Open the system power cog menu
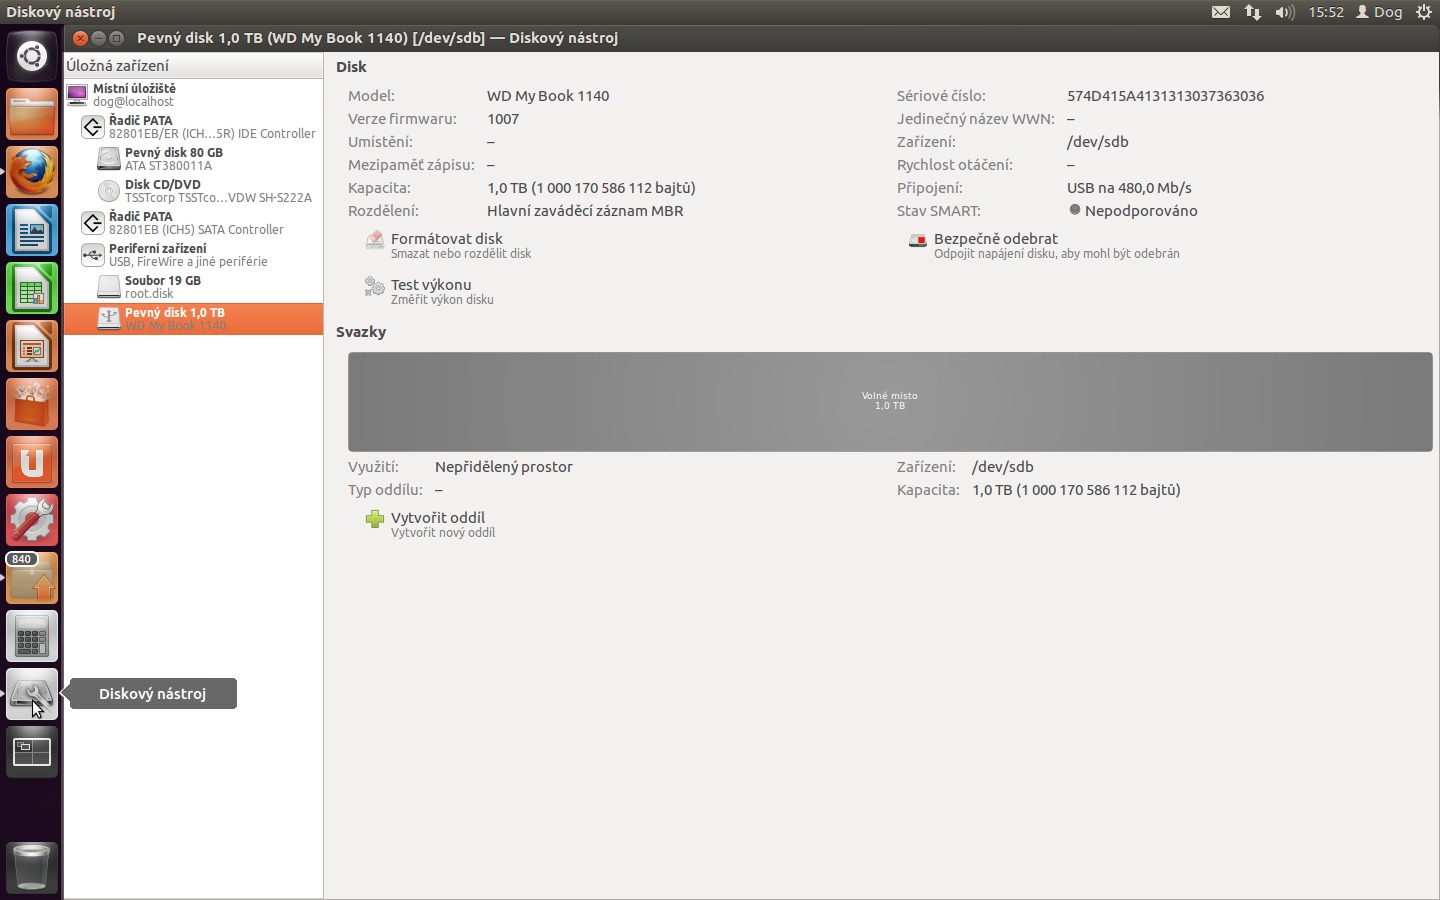The height and width of the screenshot is (900, 1440). [1424, 12]
